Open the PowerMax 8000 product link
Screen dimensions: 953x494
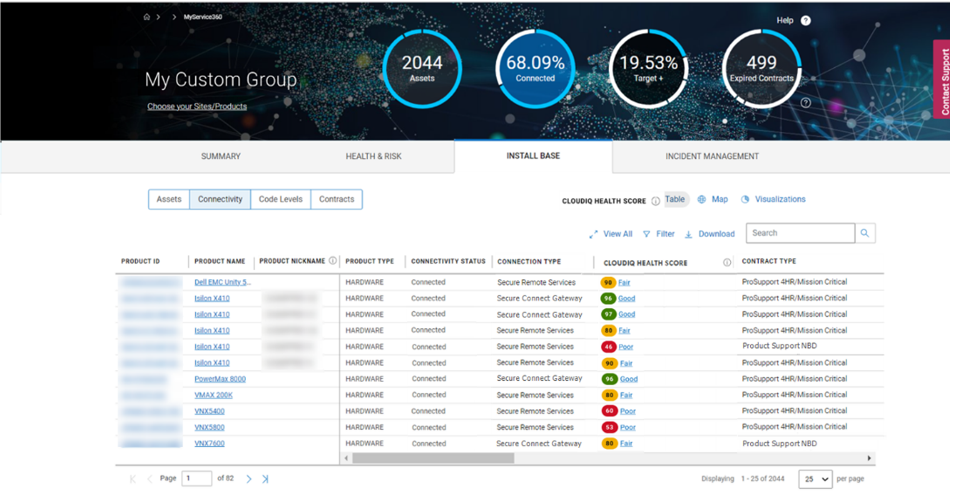click(x=220, y=379)
